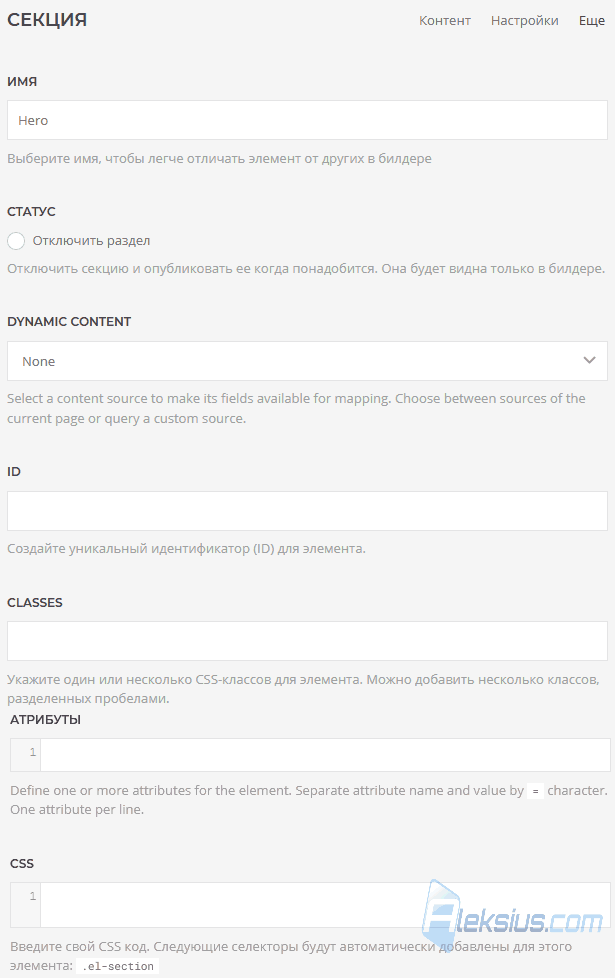615x978 pixels.
Task: Click the Секция panel heading
Action: (47, 20)
